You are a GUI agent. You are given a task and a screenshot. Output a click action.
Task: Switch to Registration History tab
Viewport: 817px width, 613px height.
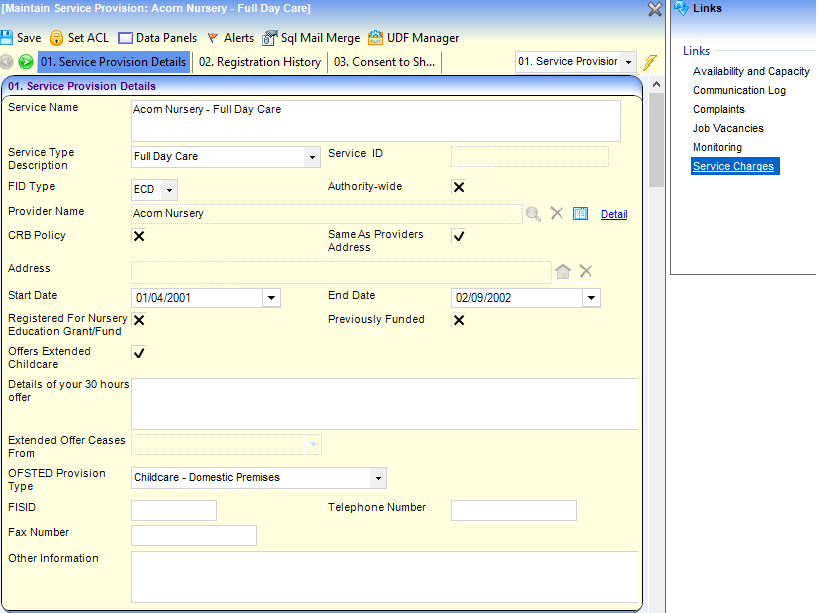(259, 62)
